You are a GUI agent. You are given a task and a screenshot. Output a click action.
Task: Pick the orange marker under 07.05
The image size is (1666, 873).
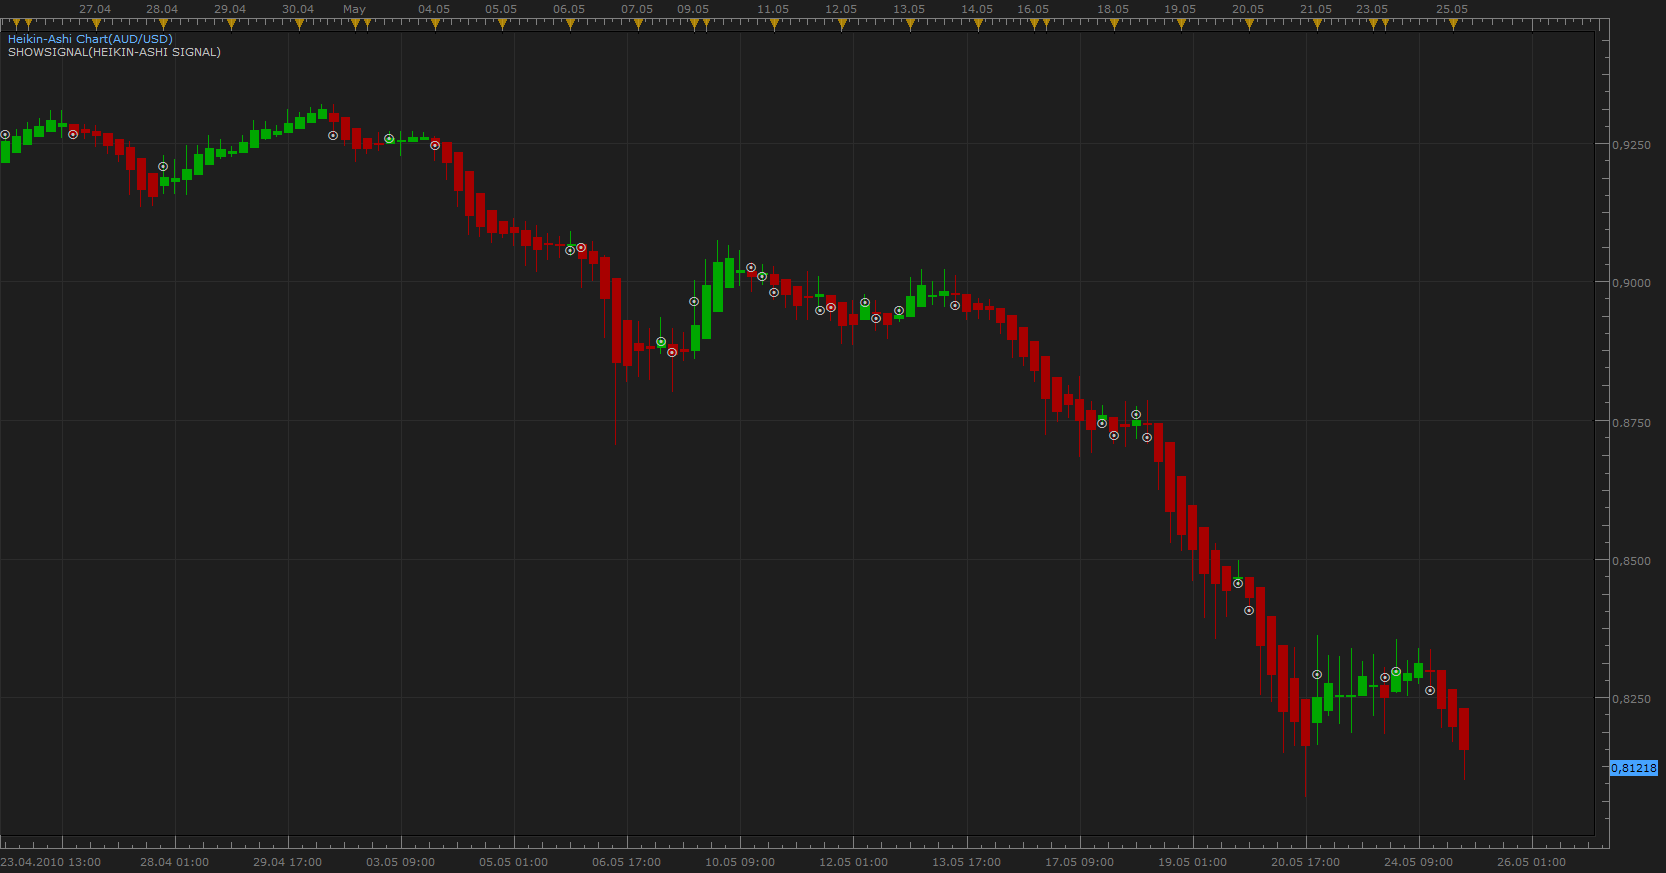pyautogui.click(x=638, y=24)
